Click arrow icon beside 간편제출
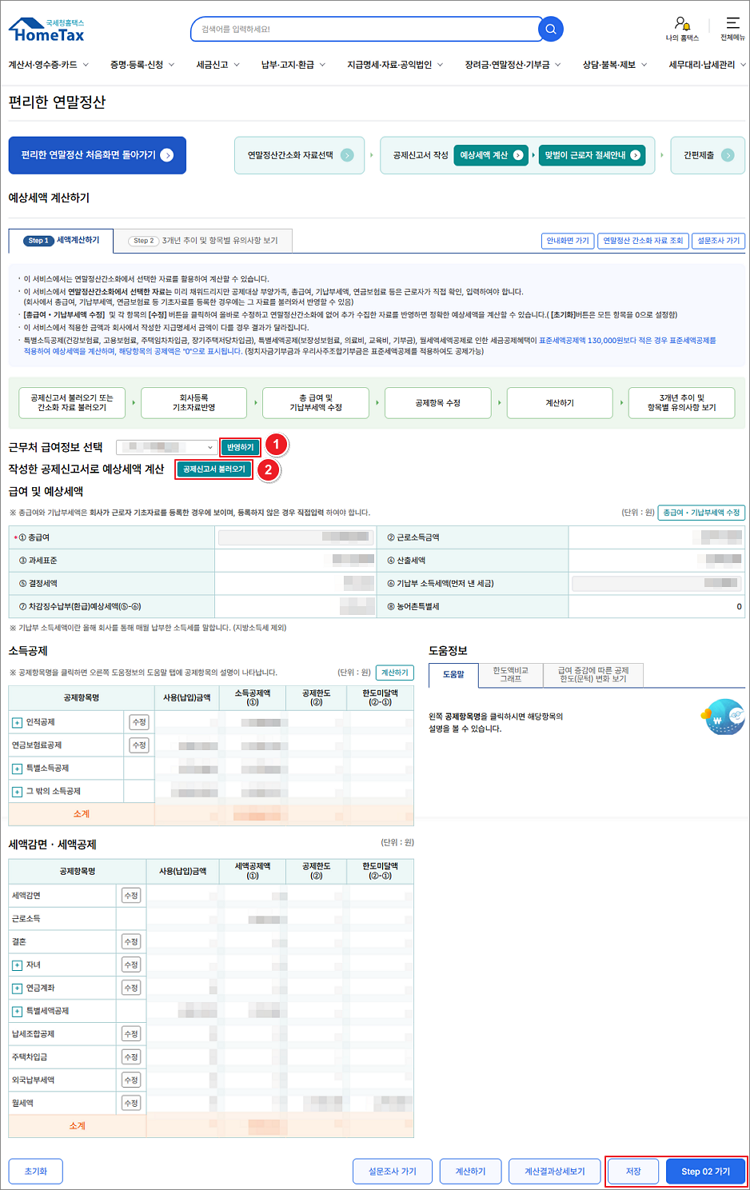Screen dimensions: 750x1190 [727, 155]
